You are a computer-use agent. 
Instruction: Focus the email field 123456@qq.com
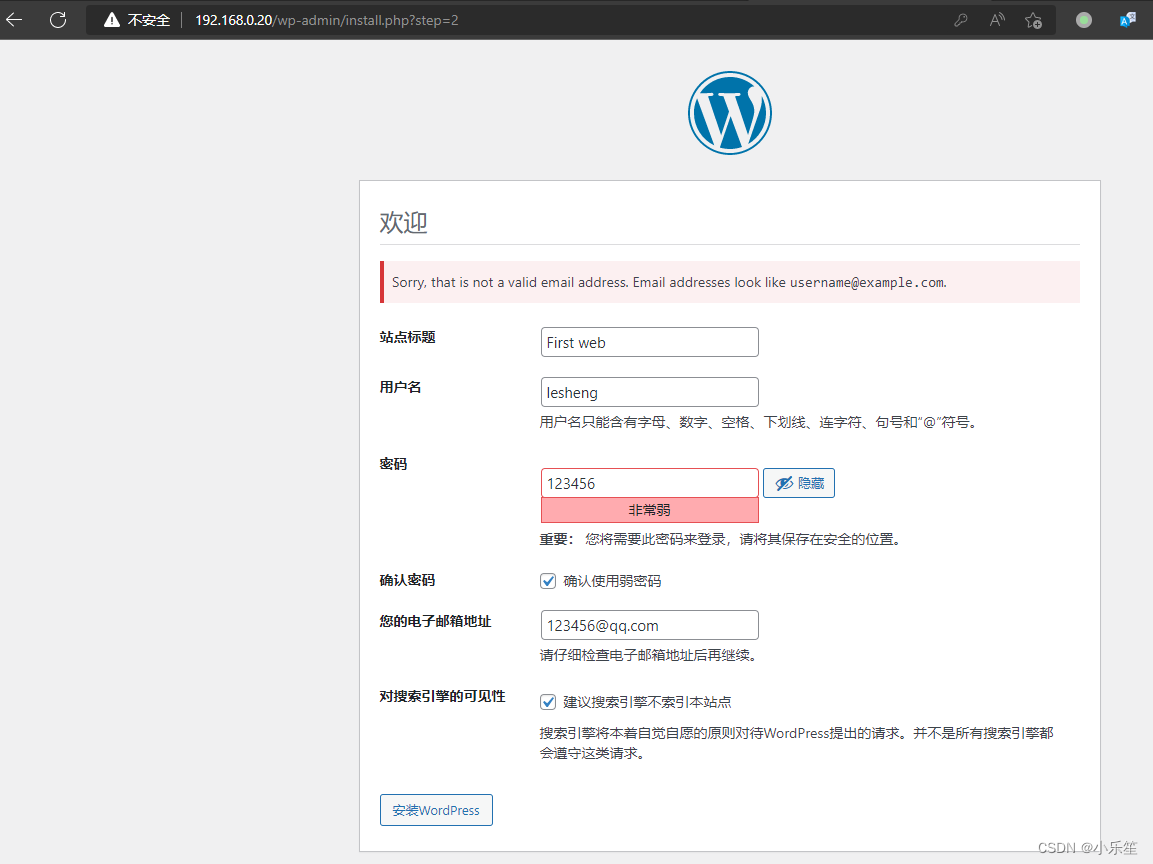[649, 625]
